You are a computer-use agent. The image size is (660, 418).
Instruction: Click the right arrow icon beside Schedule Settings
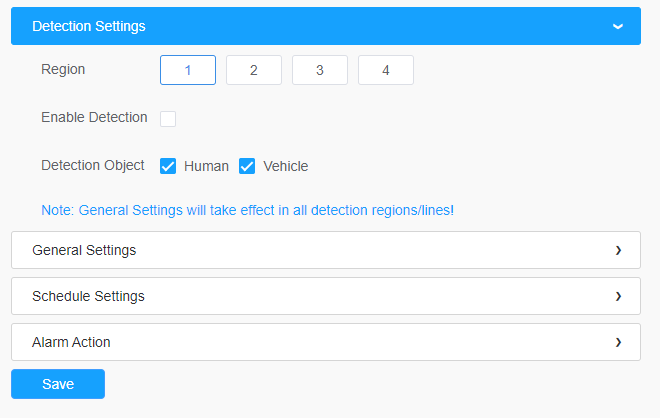point(618,296)
